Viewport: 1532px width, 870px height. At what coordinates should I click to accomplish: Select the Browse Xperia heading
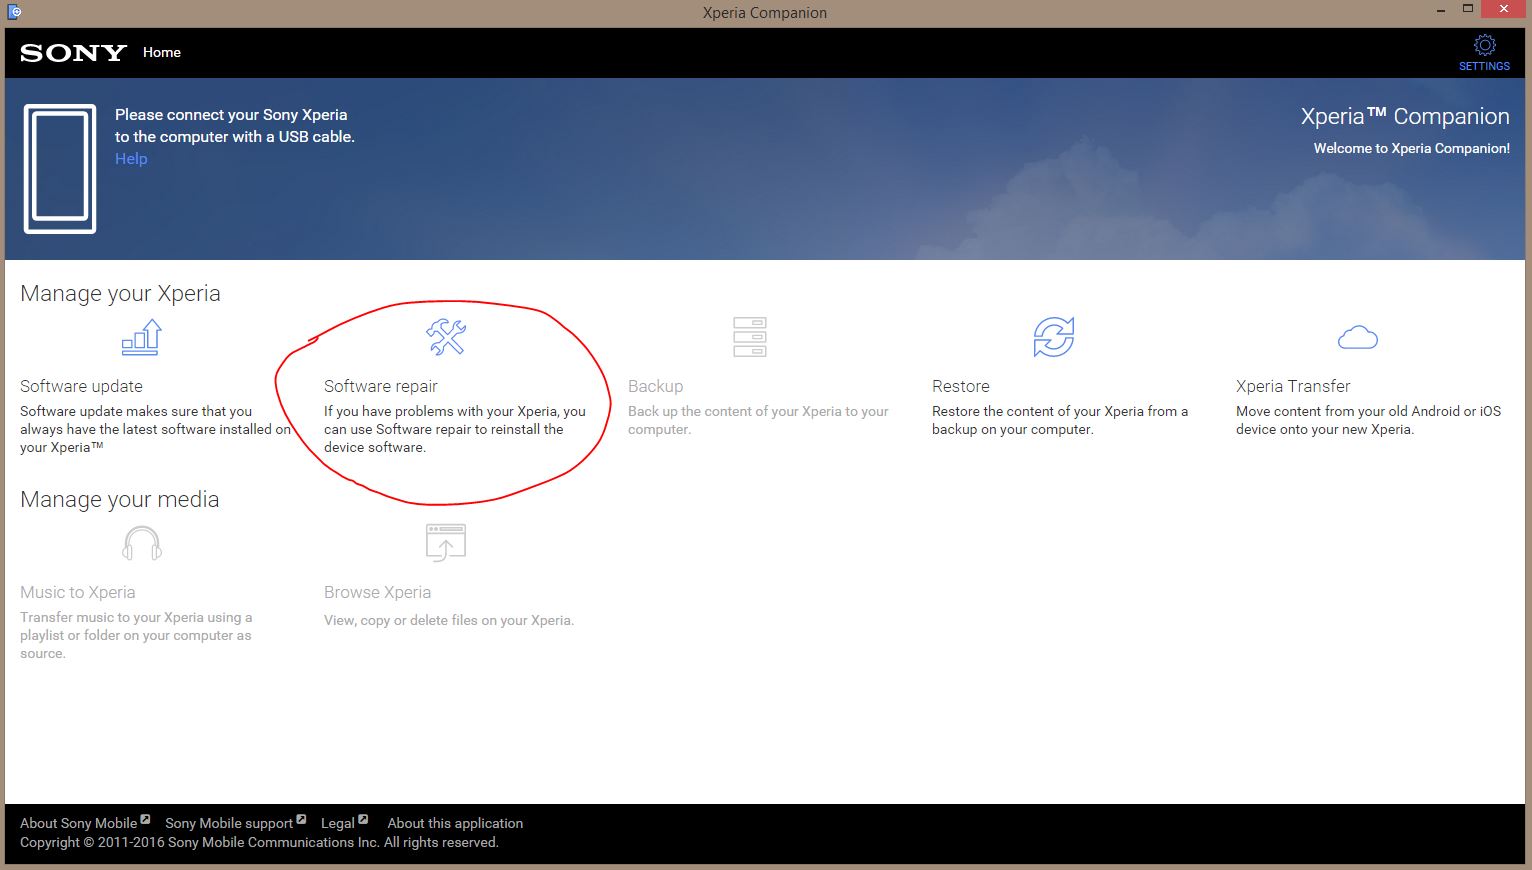[x=377, y=592]
